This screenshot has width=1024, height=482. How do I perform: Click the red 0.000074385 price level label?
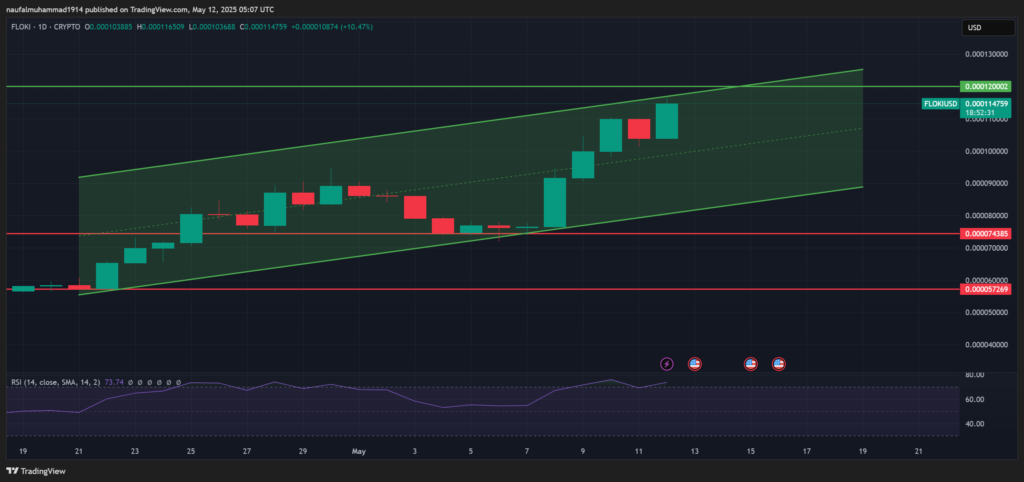(987, 234)
